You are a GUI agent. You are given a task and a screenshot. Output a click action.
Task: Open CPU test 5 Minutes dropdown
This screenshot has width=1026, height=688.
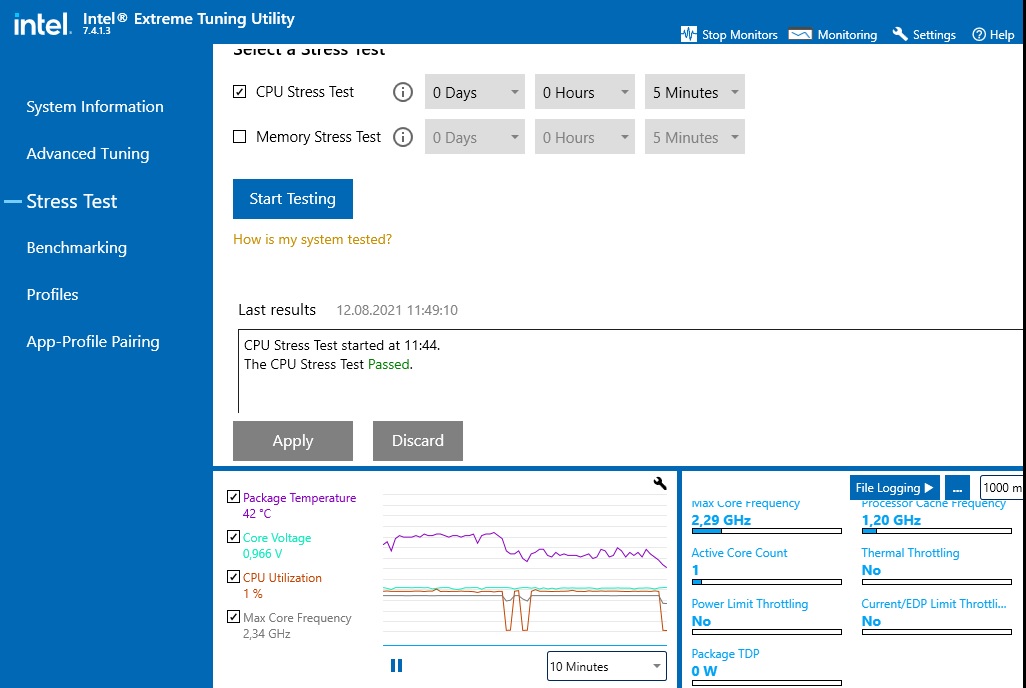(694, 92)
